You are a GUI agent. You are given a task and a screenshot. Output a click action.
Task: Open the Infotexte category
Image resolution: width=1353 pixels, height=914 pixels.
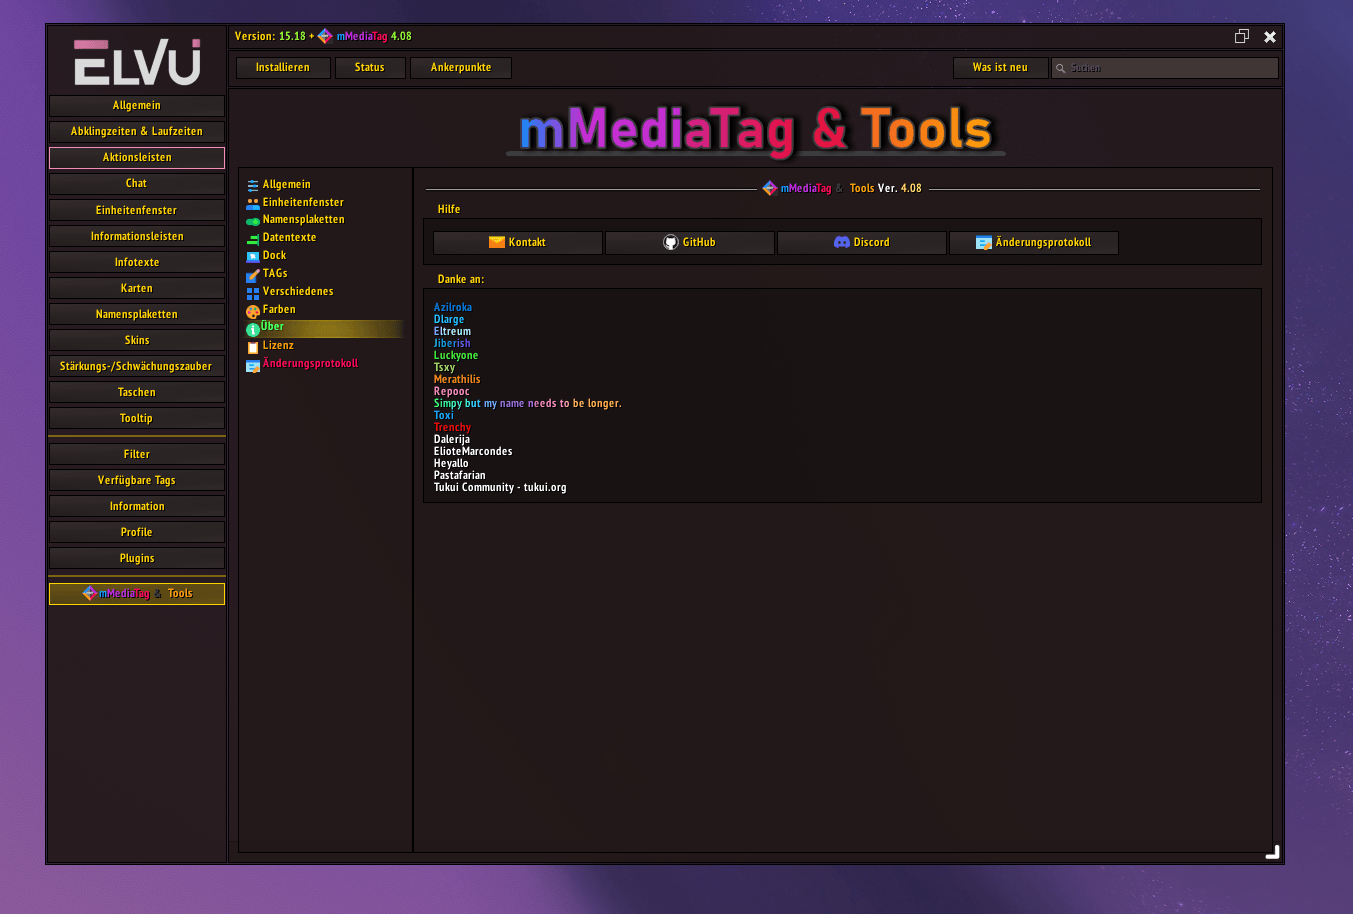pyautogui.click(x=137, y=262)
